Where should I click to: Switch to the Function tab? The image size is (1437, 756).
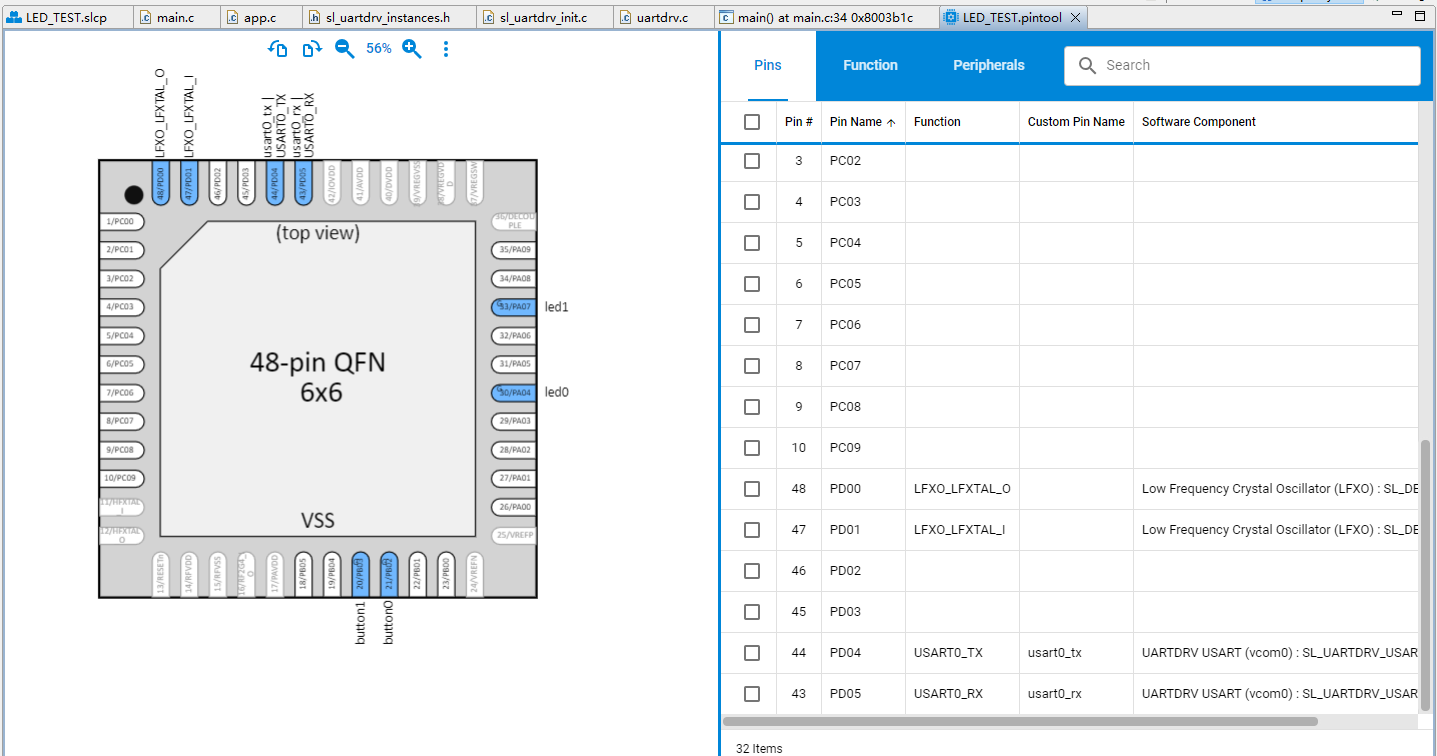point(870,66)
